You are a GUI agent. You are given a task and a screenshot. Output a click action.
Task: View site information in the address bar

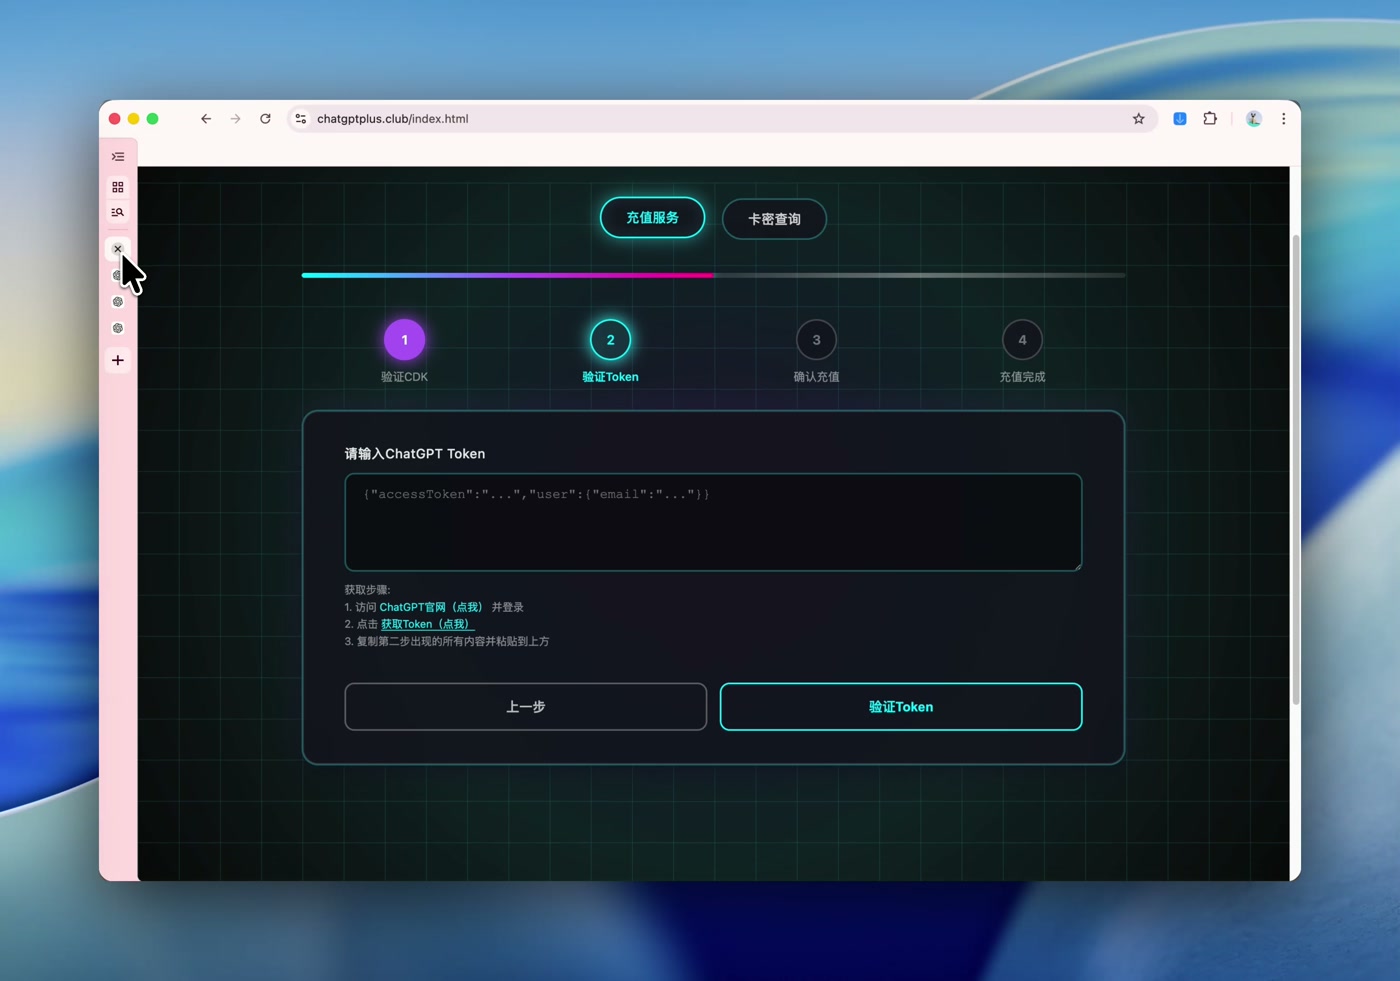[x=300, y=119]
